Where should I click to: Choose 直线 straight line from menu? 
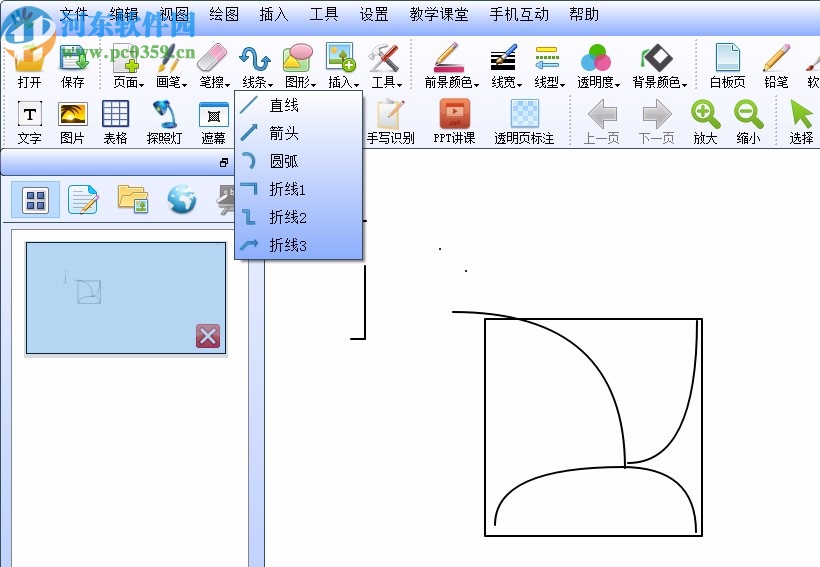299,106
